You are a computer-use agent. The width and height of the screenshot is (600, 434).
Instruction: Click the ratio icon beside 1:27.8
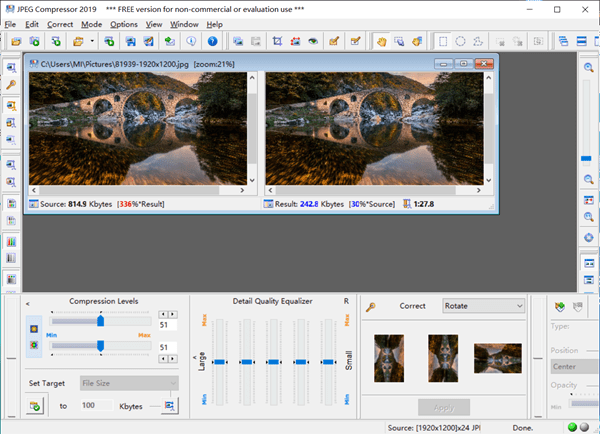pos(407,204)
